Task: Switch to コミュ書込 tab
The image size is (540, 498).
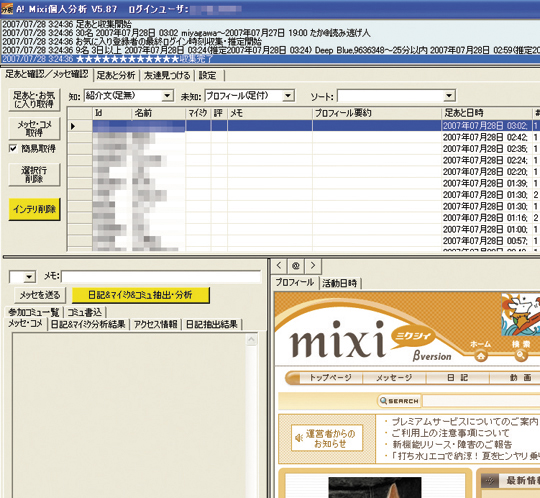Action: pos(85,312)
